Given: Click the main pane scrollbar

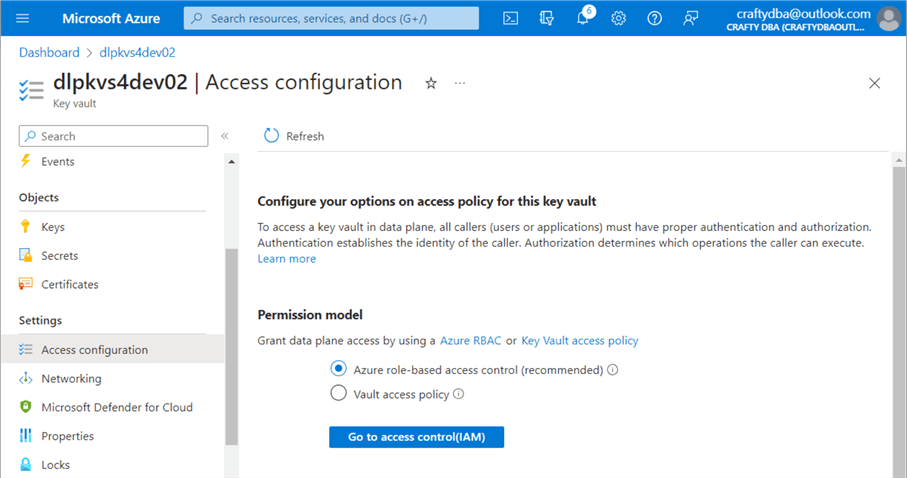Looking at the screenshot, I should click(x=898, y=322).
